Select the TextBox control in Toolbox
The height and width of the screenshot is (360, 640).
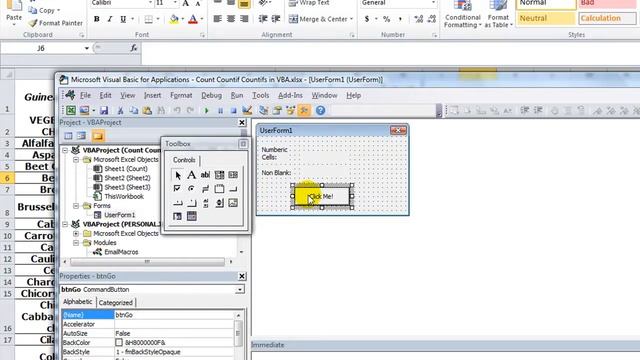point(205,175)
